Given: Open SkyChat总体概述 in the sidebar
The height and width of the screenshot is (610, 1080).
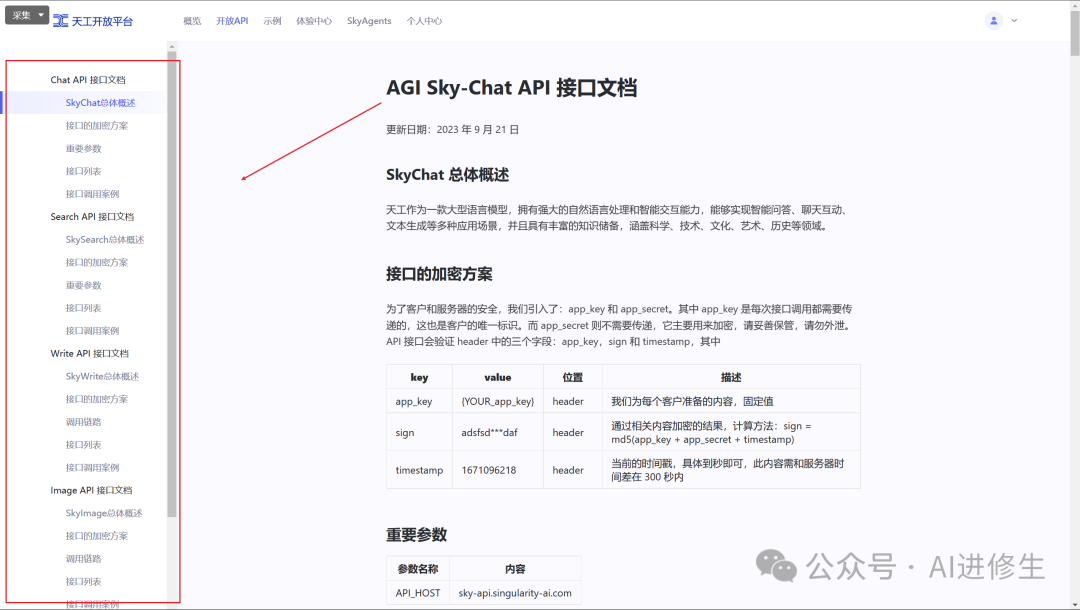Looking at the screenshot, I should [101, 103].
